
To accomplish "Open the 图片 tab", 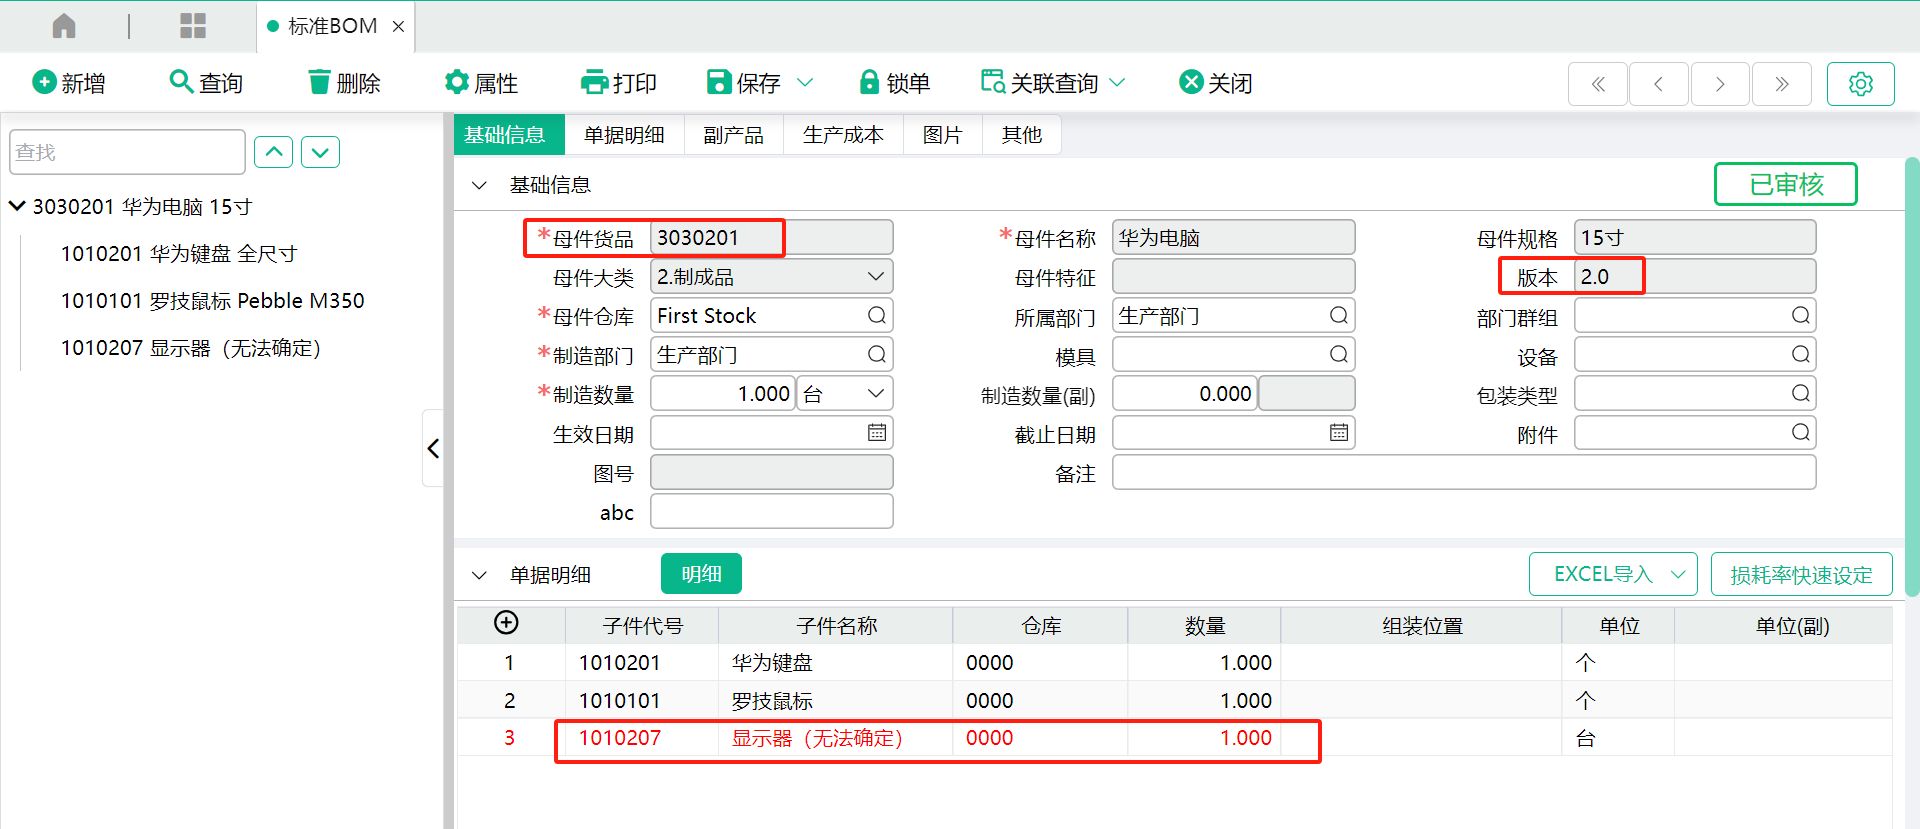I will [942, 135].
